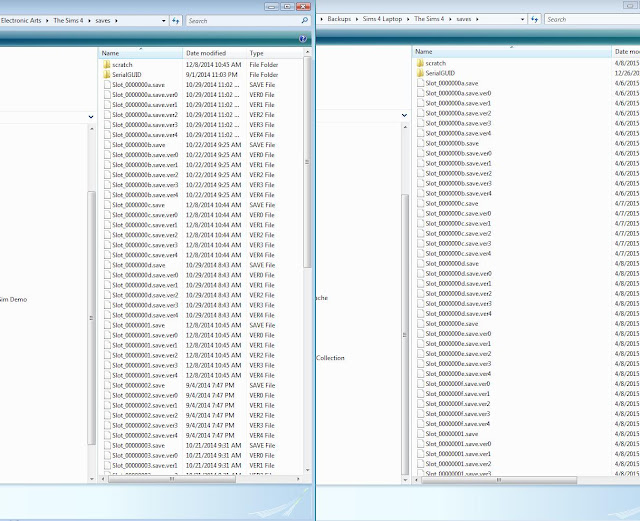Select Slot_0000000b.save in left window
Viewport: 640px width, 521px height.
click(138, 145)
